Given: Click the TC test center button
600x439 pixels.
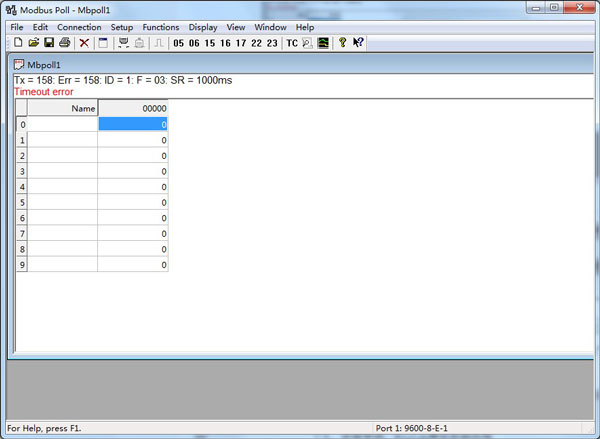Looking at the screenshot, I should point(292,43).
